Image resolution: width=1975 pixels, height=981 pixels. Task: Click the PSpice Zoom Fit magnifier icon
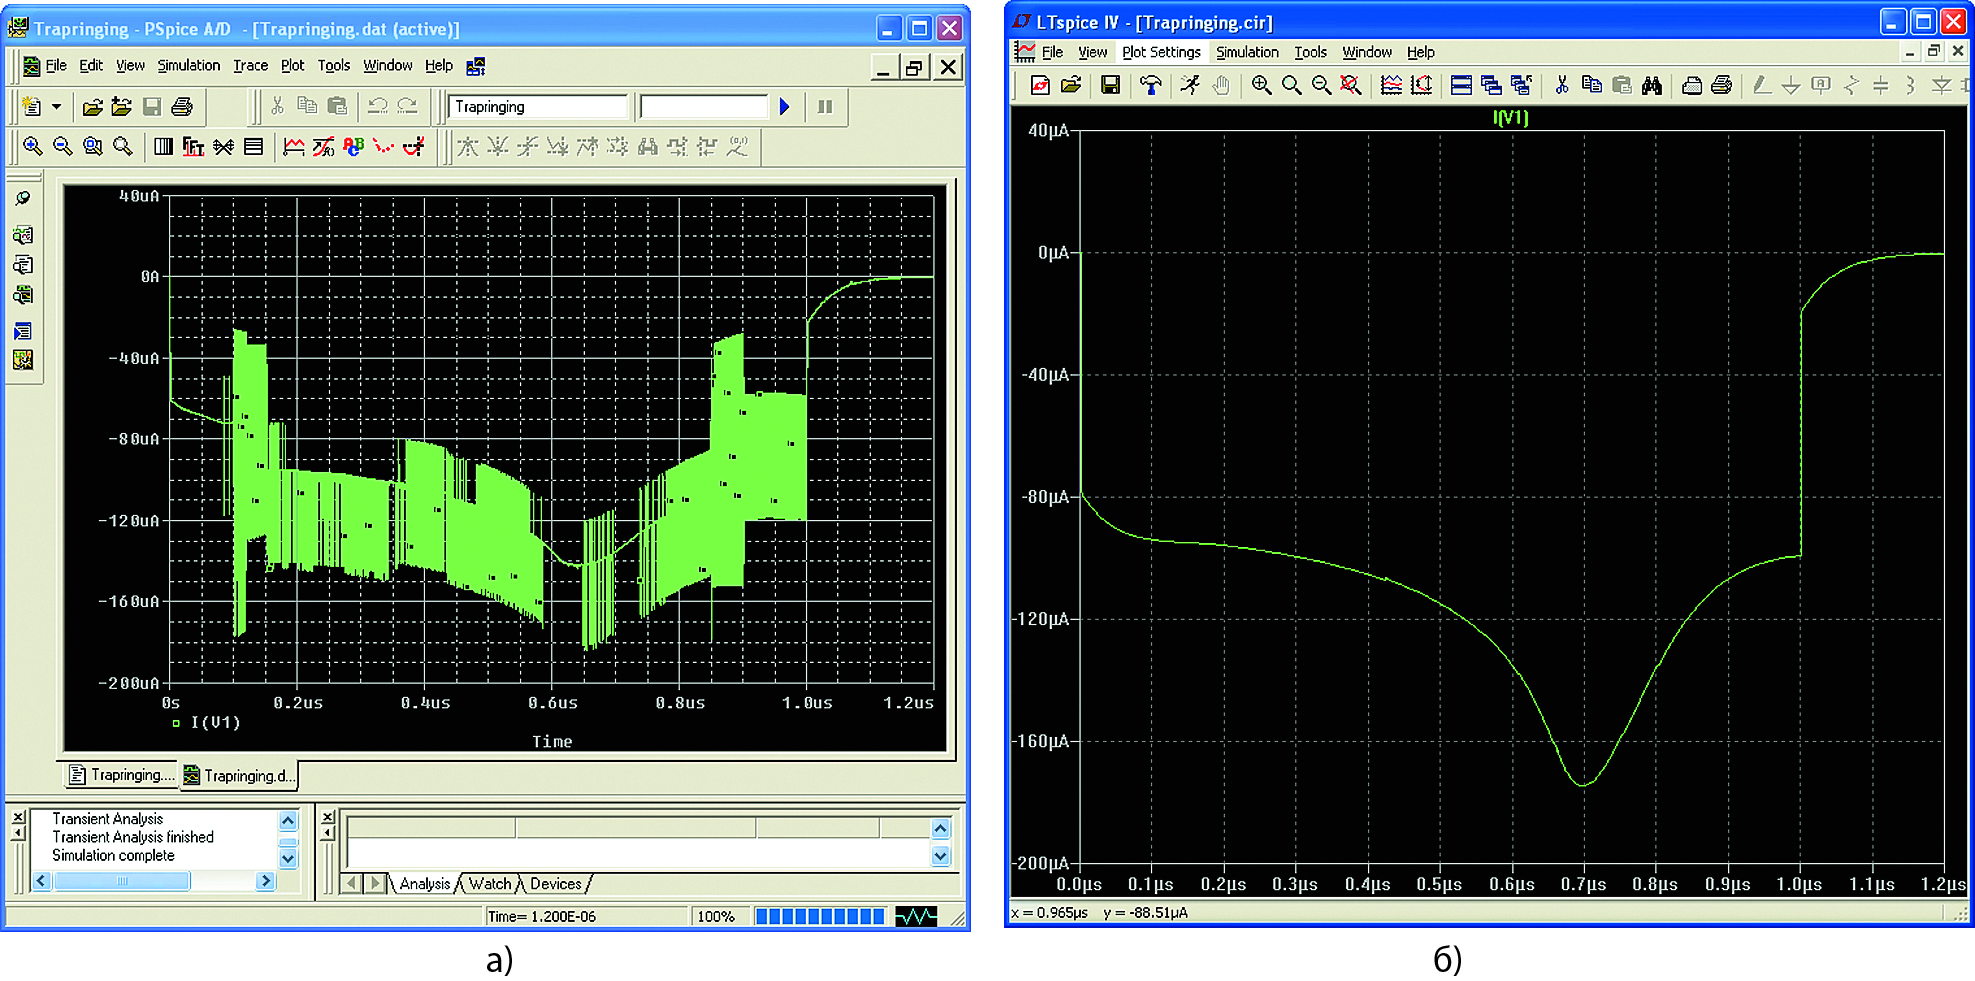(123, 147)
